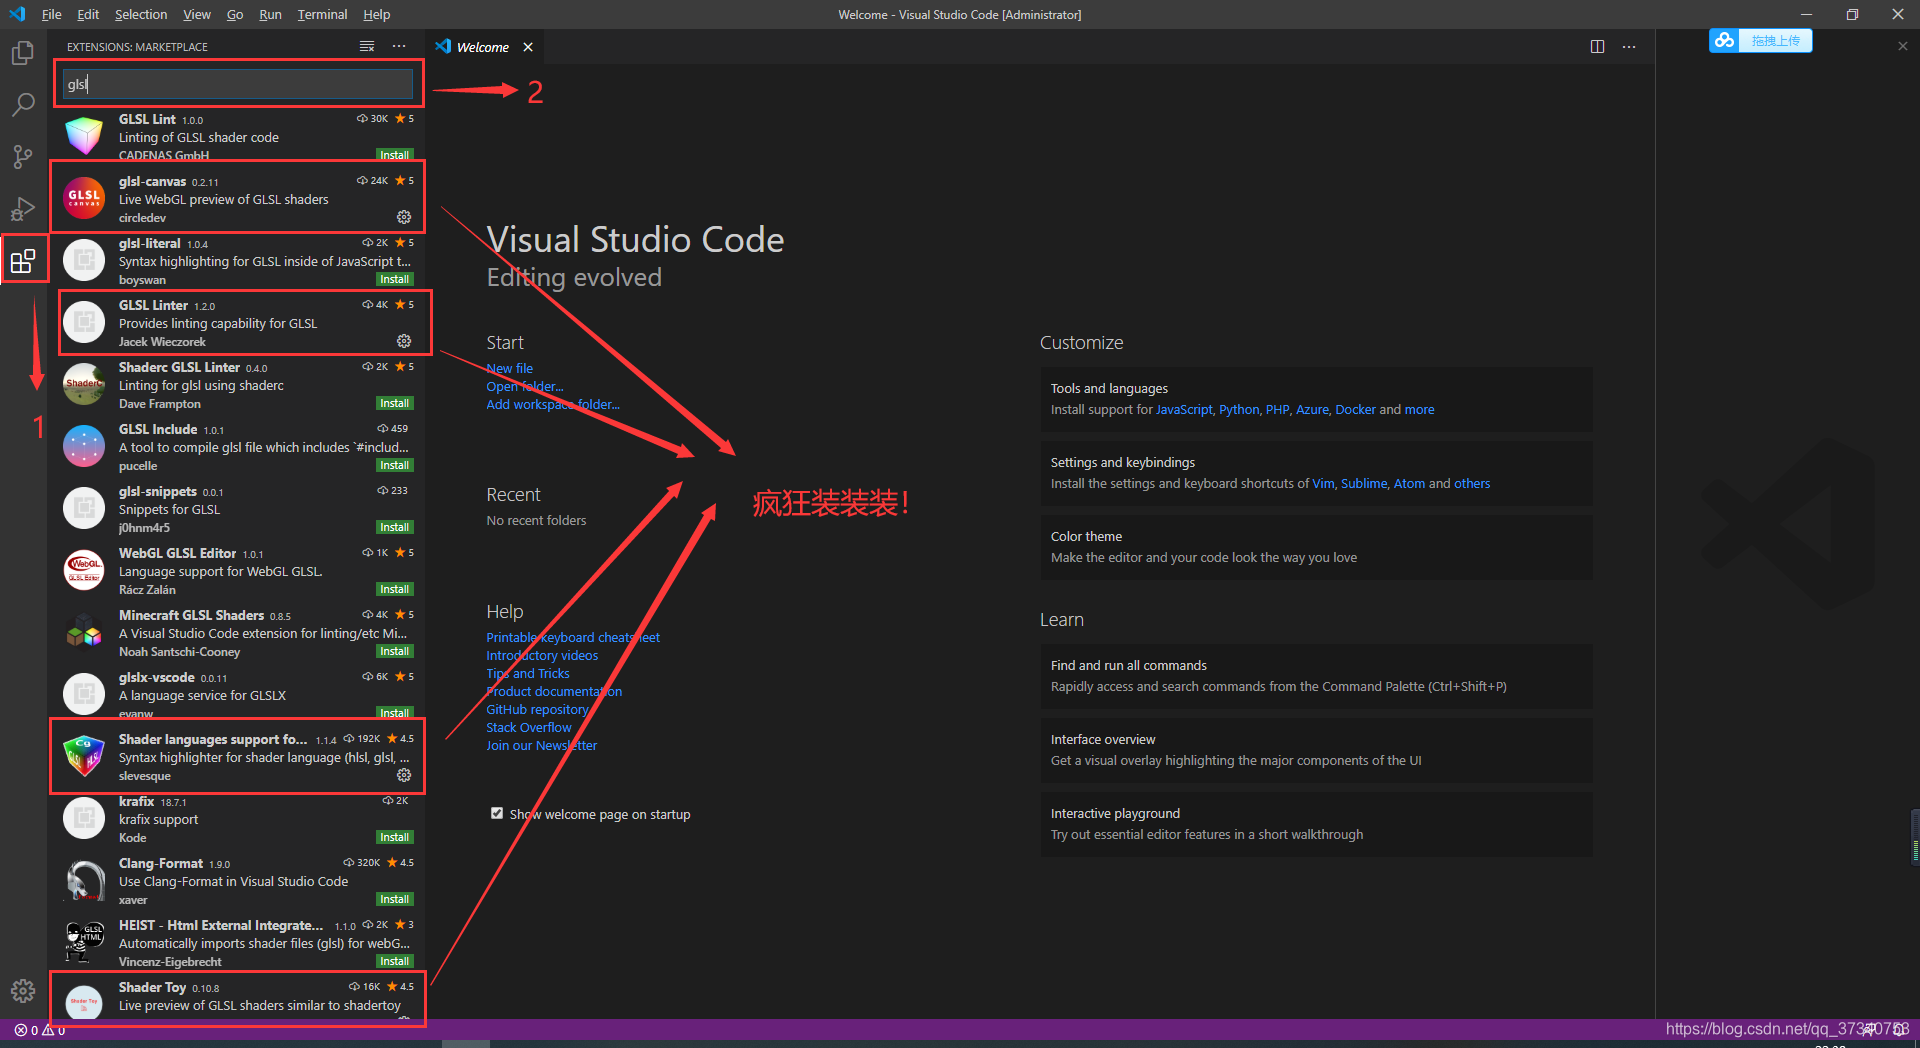Image resolution: width=1920 pixels, height=1048 pixels.
Task: Open the Help menu
Action: [x=377, y=14]
